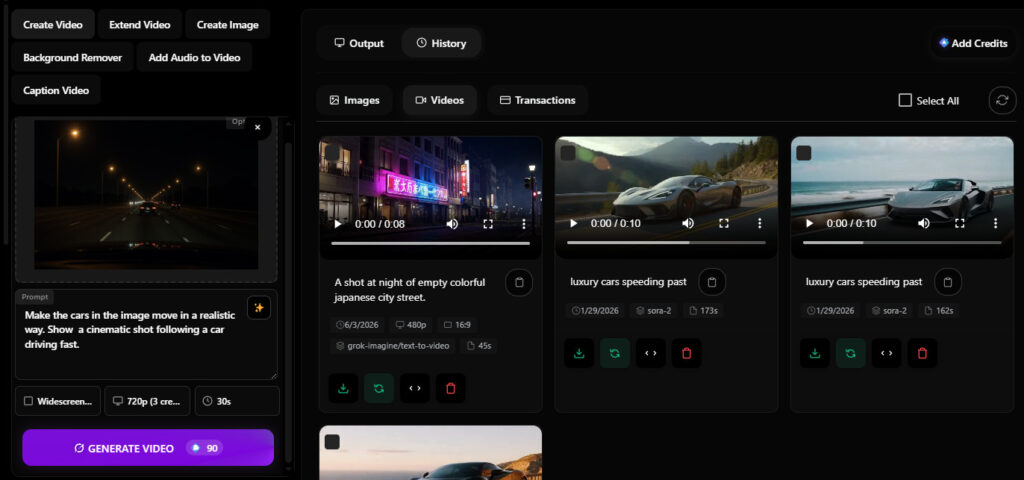This screenshot has width=1024, height=480.
Task: Select the Japanese city street video checkbox
Action: point(332,152)
